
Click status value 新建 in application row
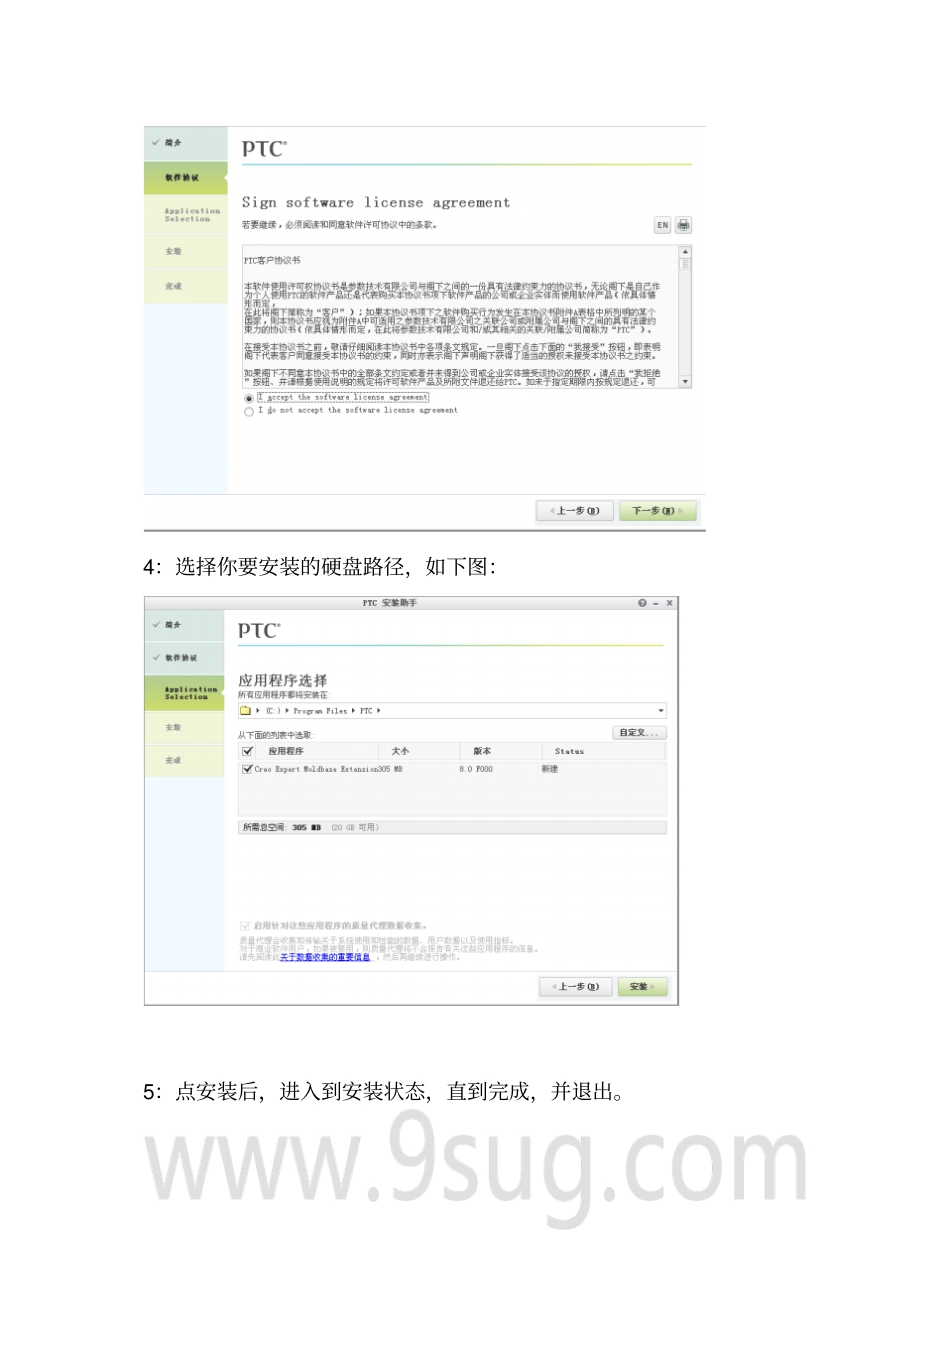point(550,769)
